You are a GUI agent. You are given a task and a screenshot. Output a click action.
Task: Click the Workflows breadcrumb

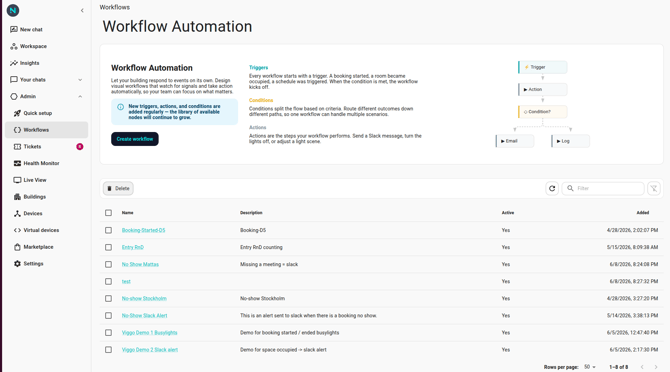(x=115, y=7)
